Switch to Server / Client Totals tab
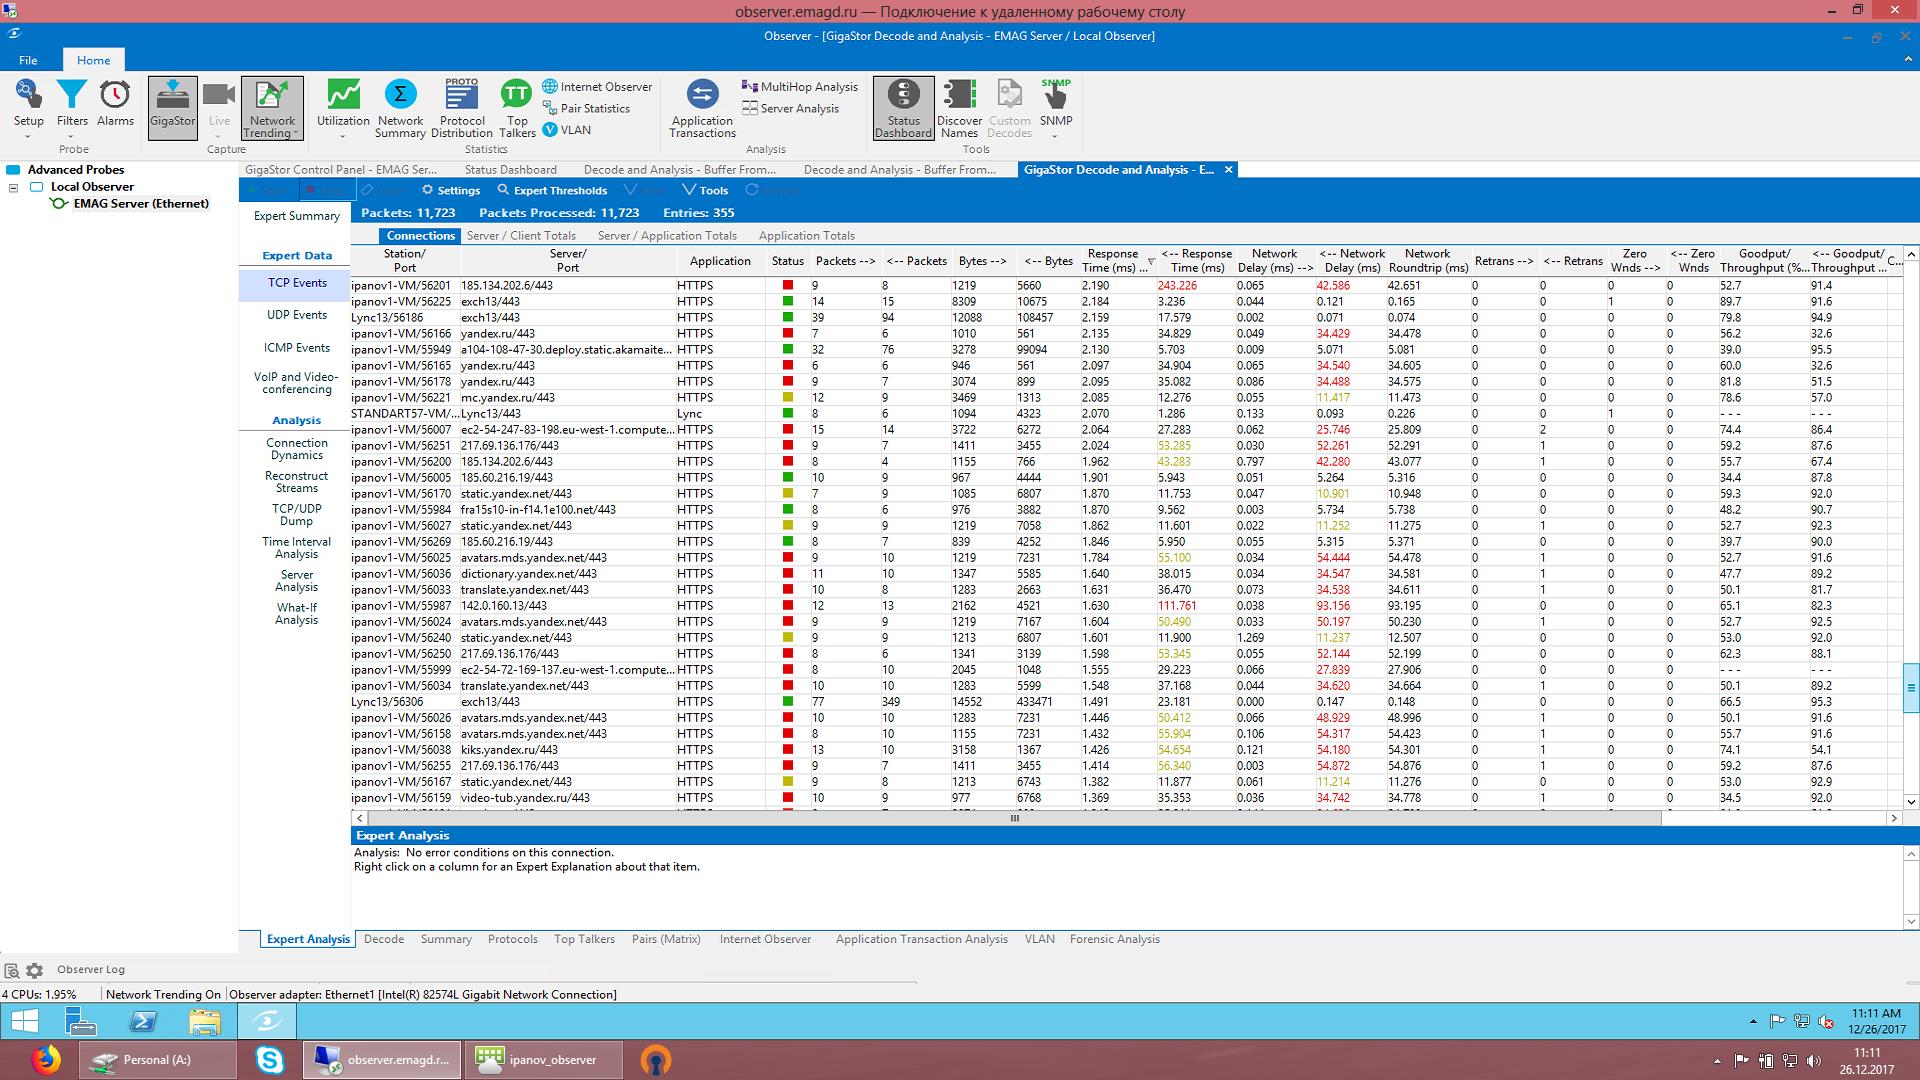Image resolution: width=1920 pixels, height=1080 pixels. pos(521,236)
